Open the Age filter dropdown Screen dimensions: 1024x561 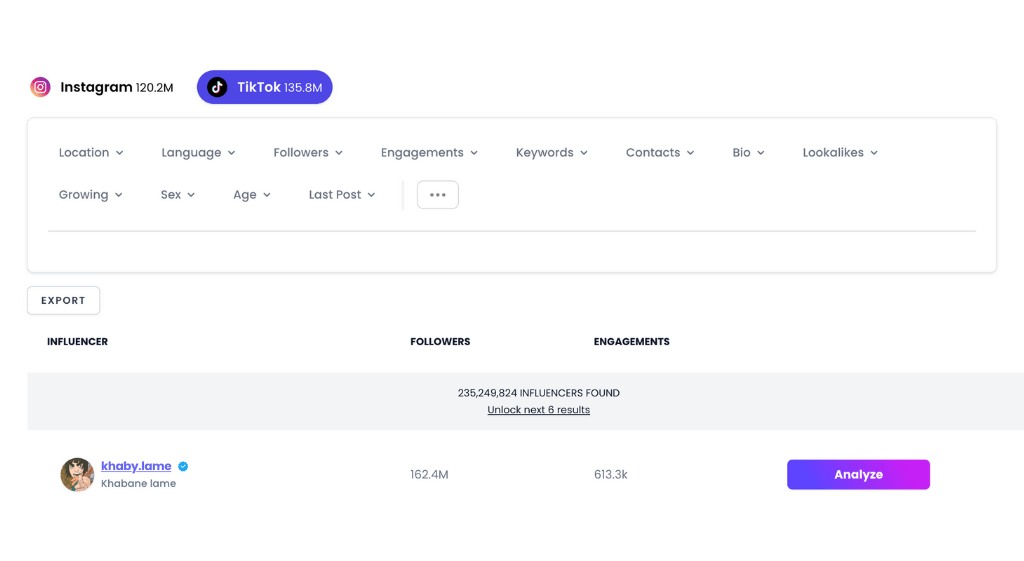coord(251,195)
